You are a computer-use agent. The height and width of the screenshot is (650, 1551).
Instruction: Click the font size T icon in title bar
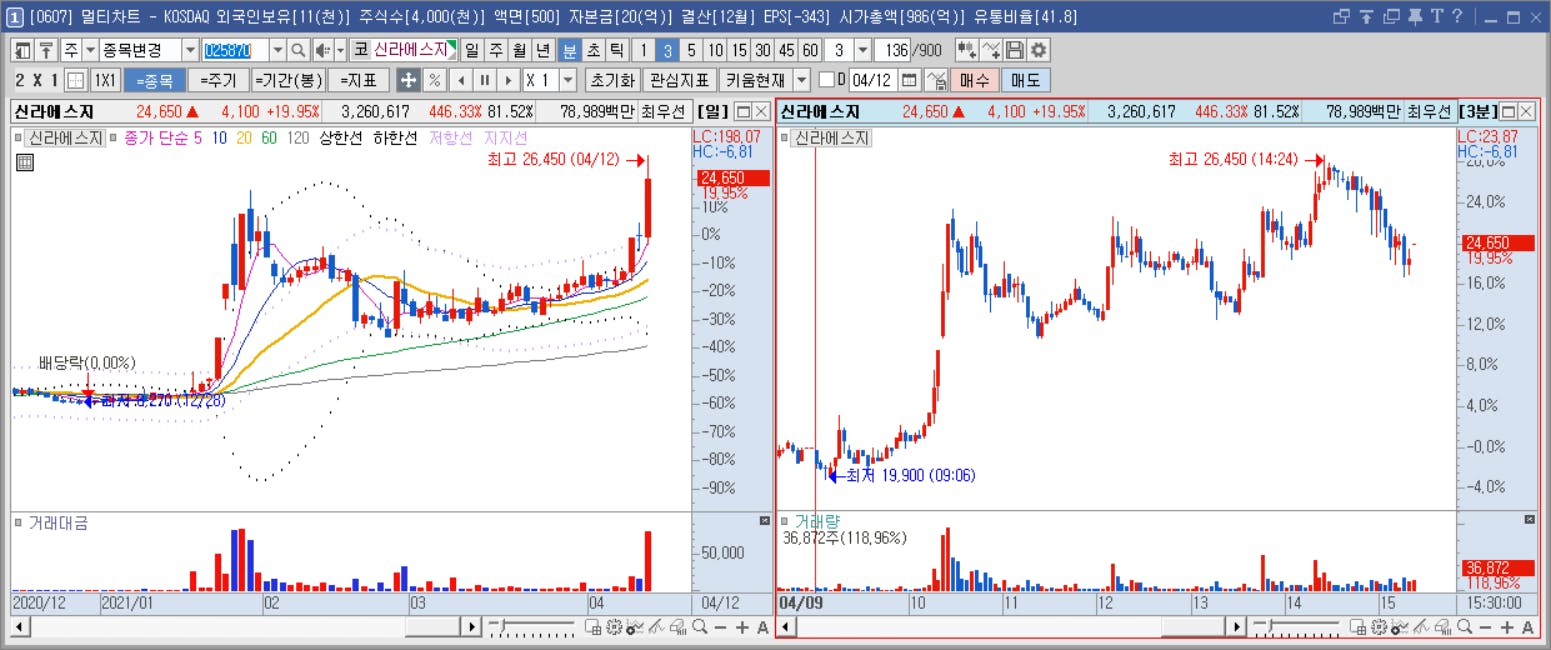(1437, 16)
